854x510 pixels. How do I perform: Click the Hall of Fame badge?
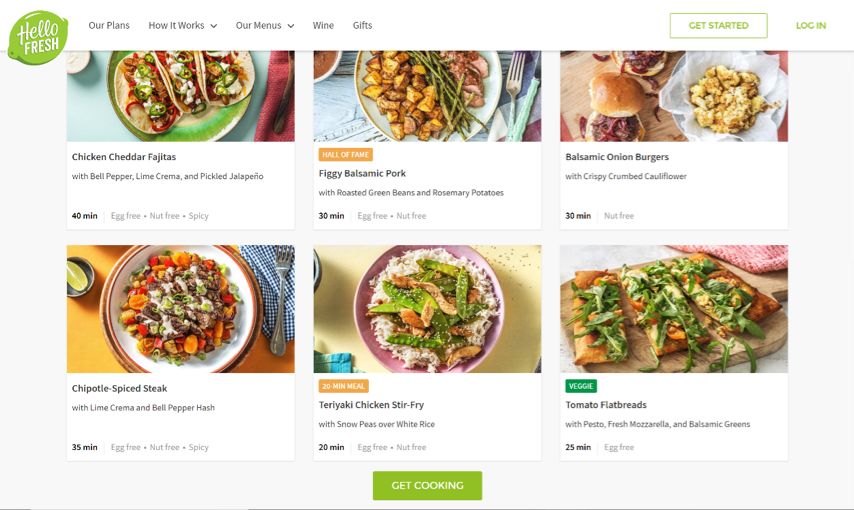click(x=345, y=155)
